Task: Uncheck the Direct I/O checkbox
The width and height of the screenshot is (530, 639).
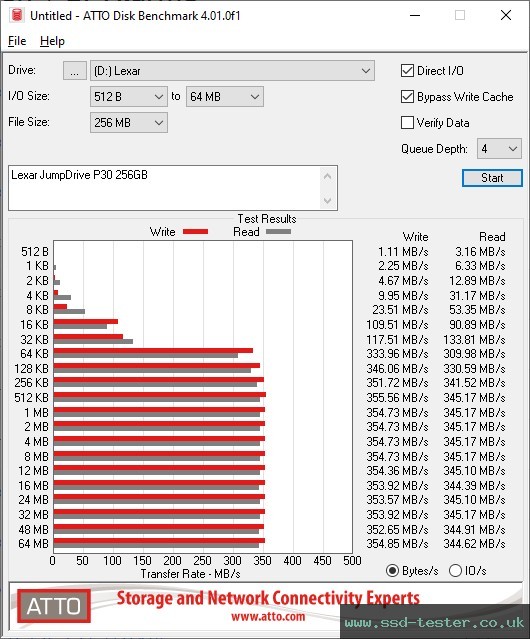Action: point(407,71)
